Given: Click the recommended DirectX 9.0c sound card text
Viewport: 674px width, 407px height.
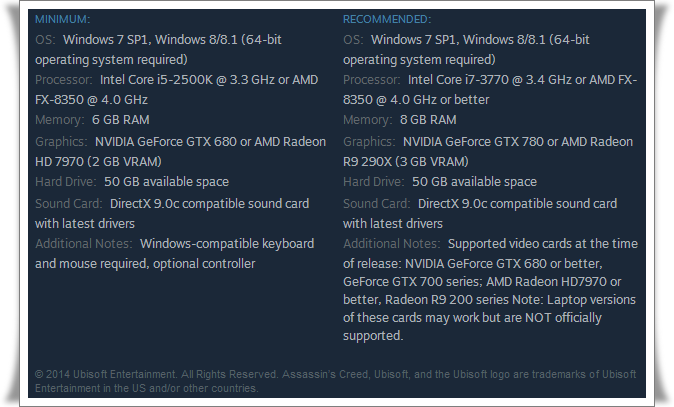Looking at the screenshot, I should [517, 203].
